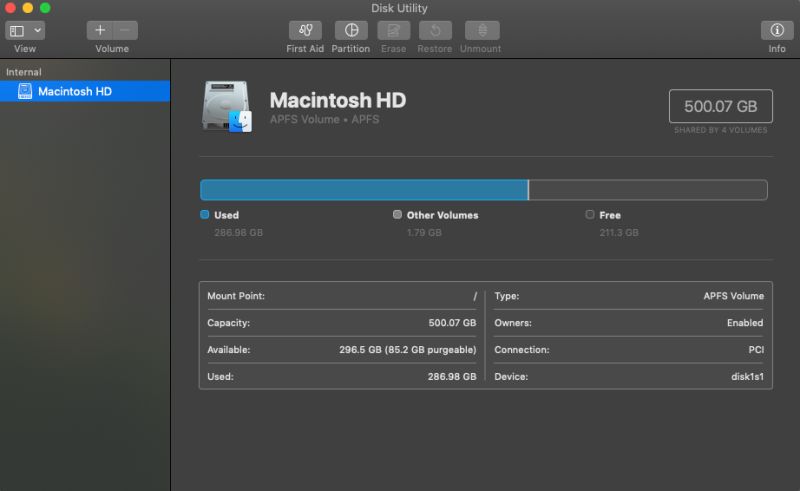Screen dimensions: 800x491
Task: Click the 500.07 GB capacity box
Action: tap(720, 106)
